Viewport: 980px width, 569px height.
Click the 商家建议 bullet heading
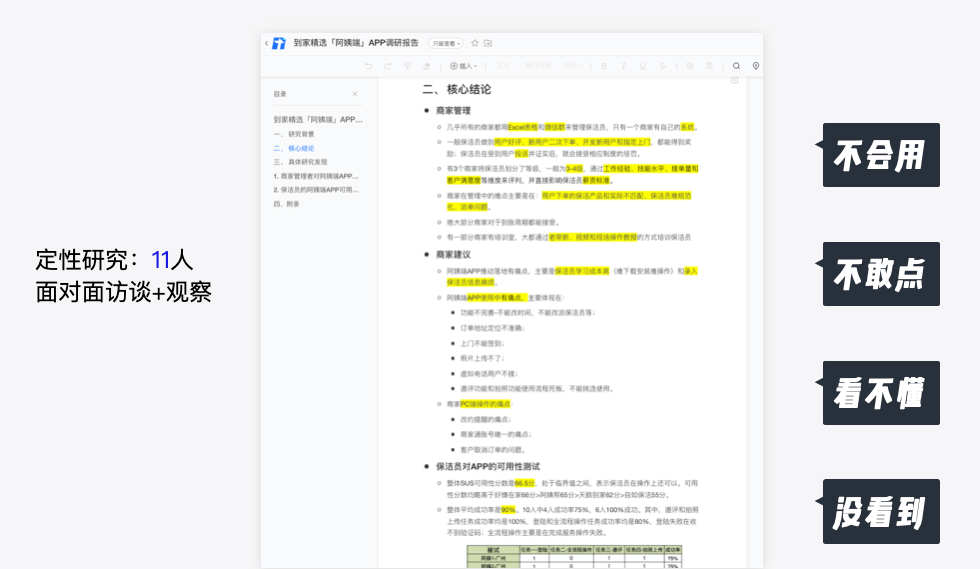coord(453,254)
